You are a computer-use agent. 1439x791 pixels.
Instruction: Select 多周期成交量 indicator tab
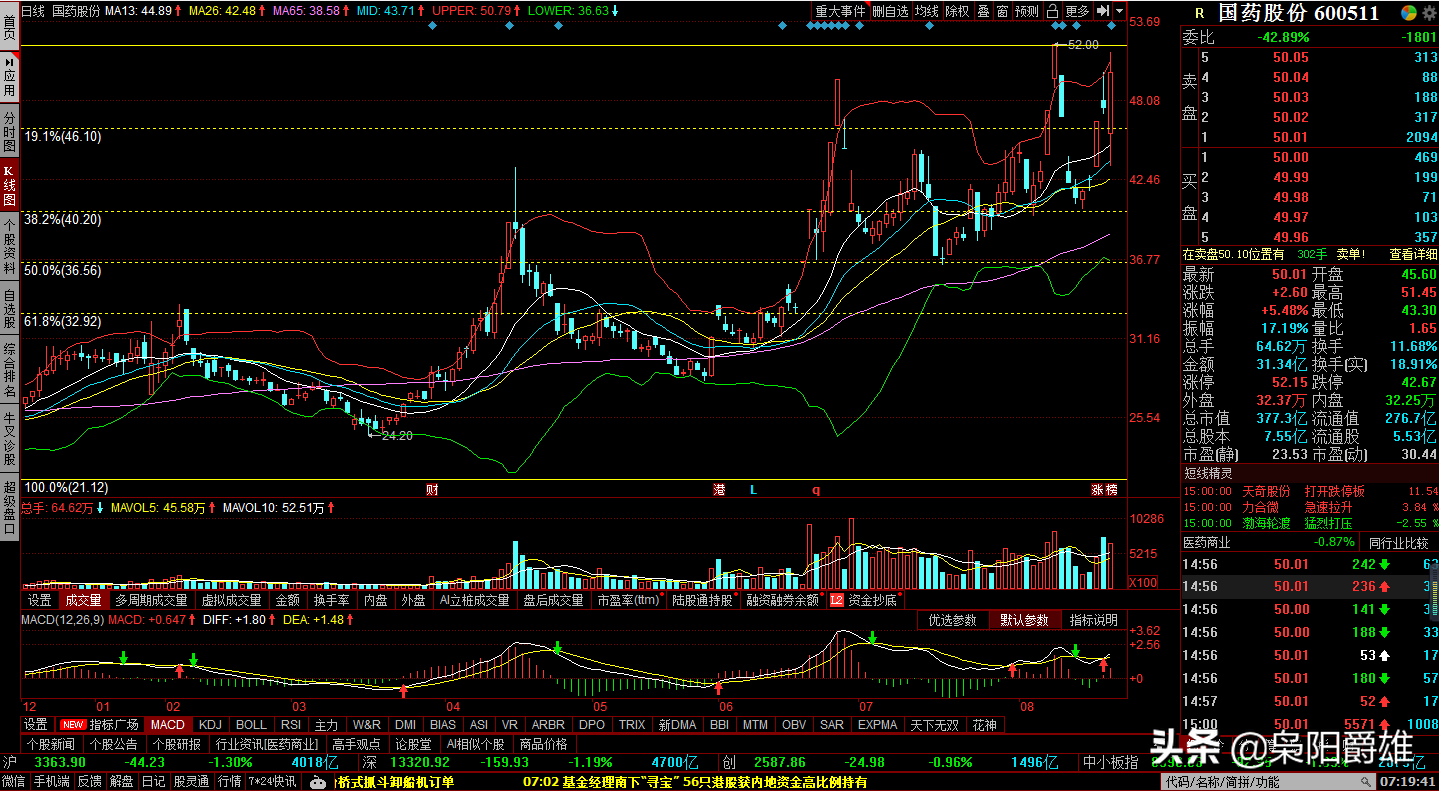coord(151,600)
